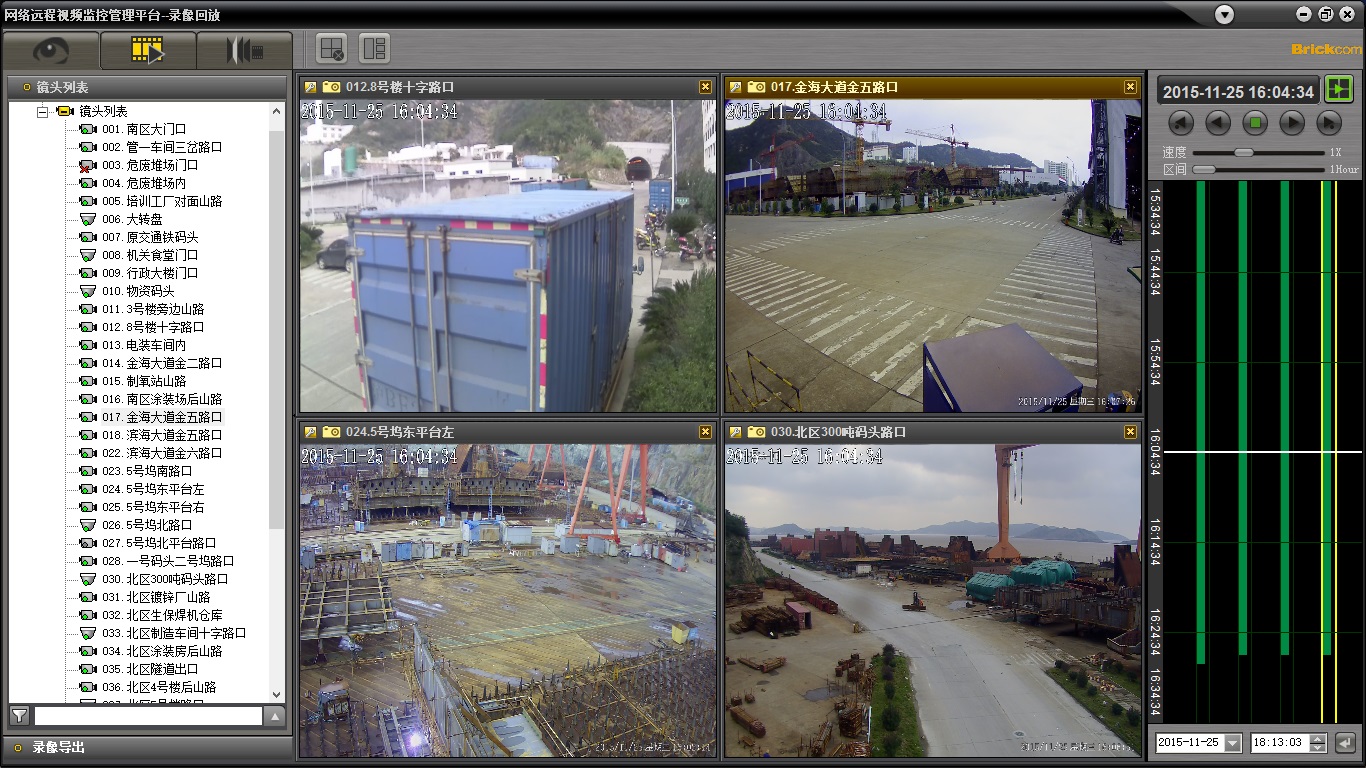Click the speed slider handle
Viewport: 1366px width, 768px height.
pos(1243,152)
